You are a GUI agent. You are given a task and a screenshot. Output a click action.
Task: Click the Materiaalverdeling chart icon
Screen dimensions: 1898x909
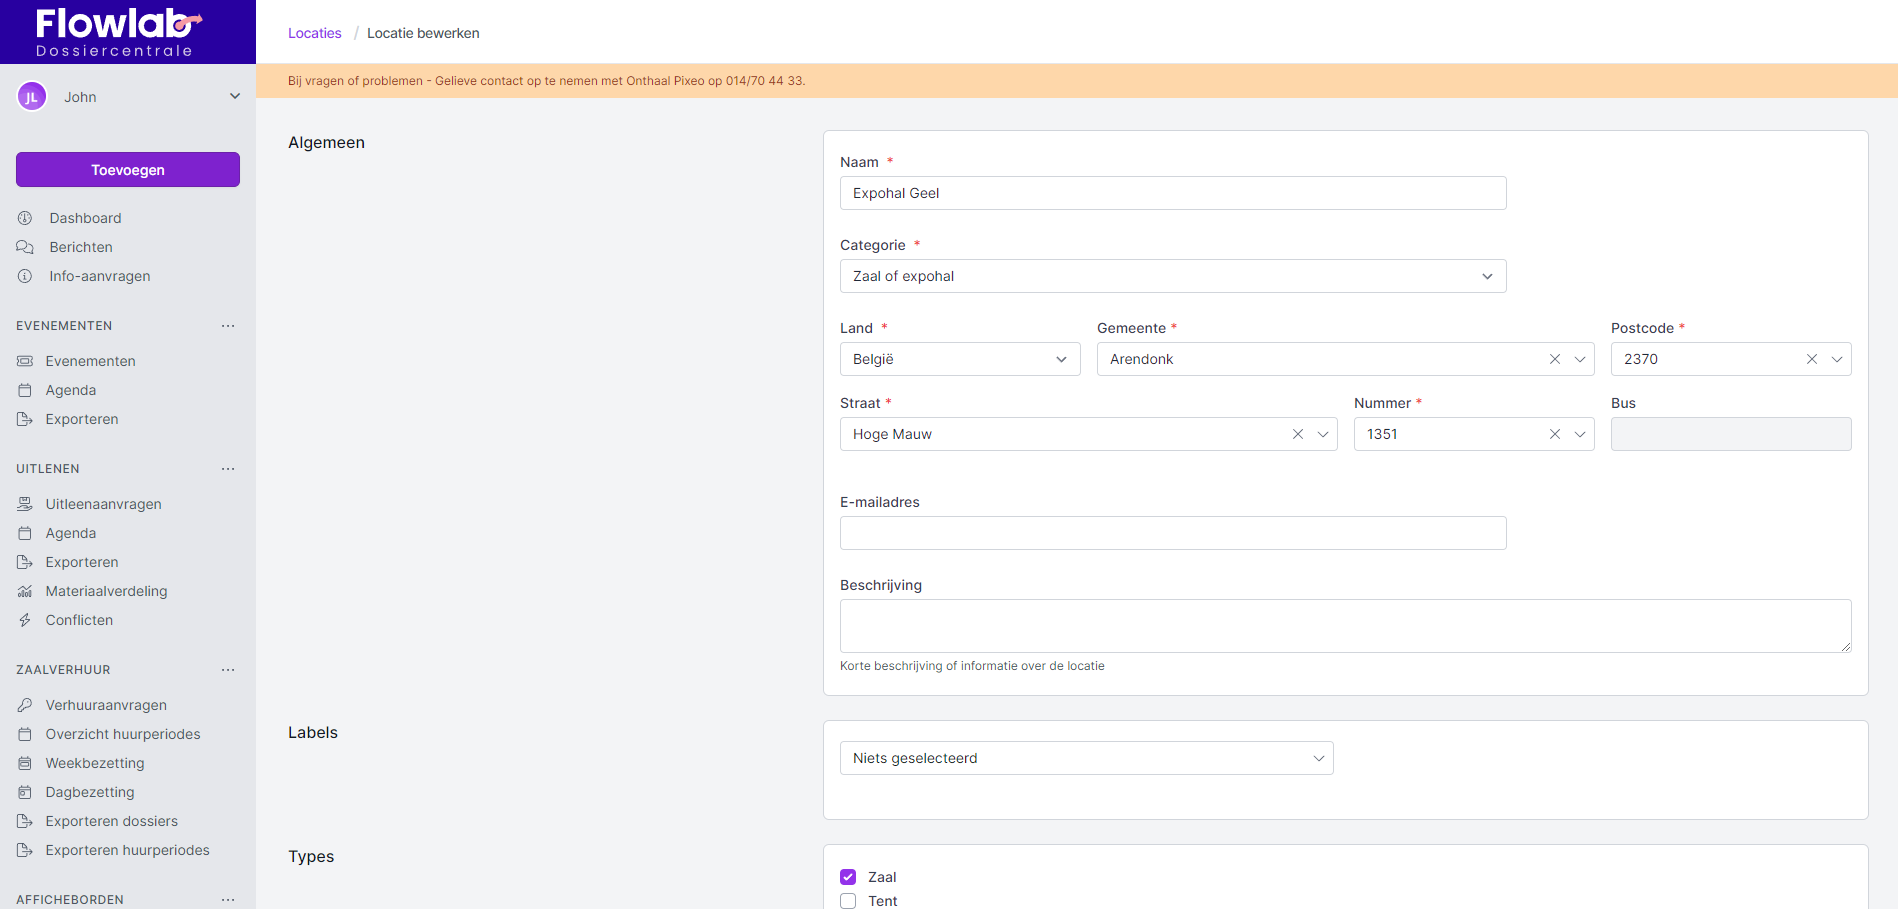click(25, 591)
